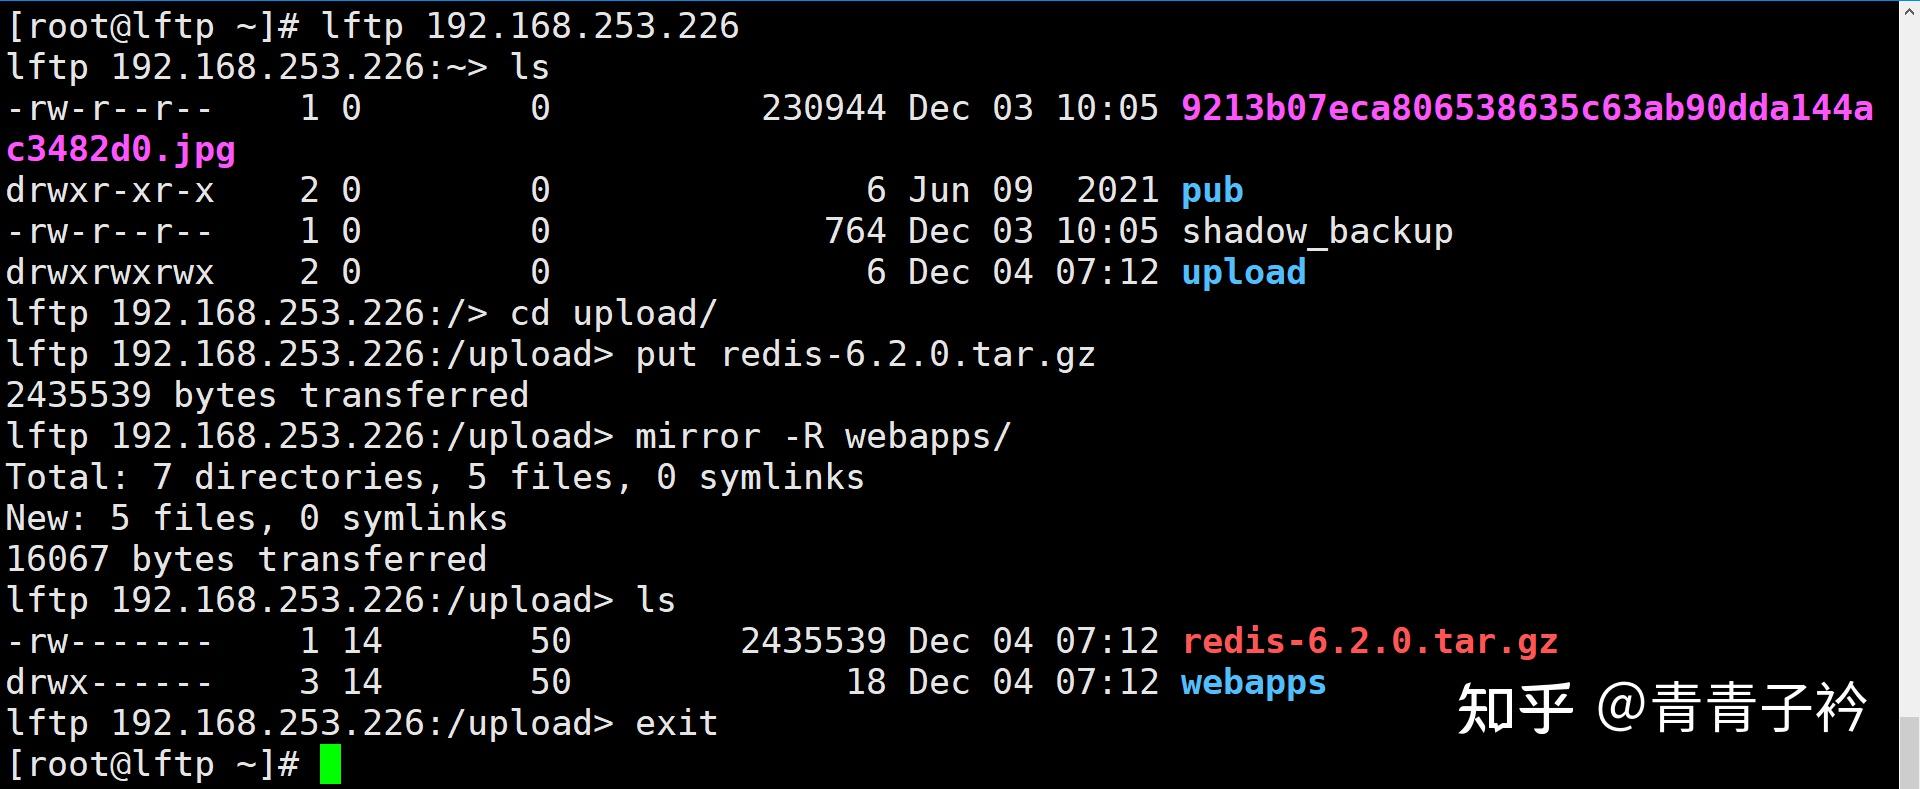Click the 'shadow_backup' file name
Viewport: 1920px width, 789px height.
pos(1317,232)
